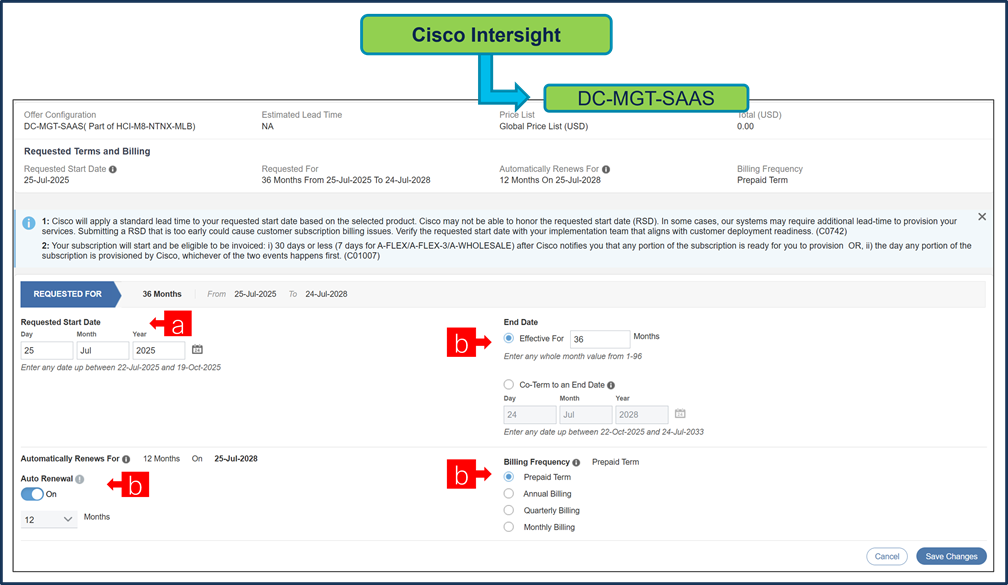Click the start date Month field showing Jul

coord(103,350)
